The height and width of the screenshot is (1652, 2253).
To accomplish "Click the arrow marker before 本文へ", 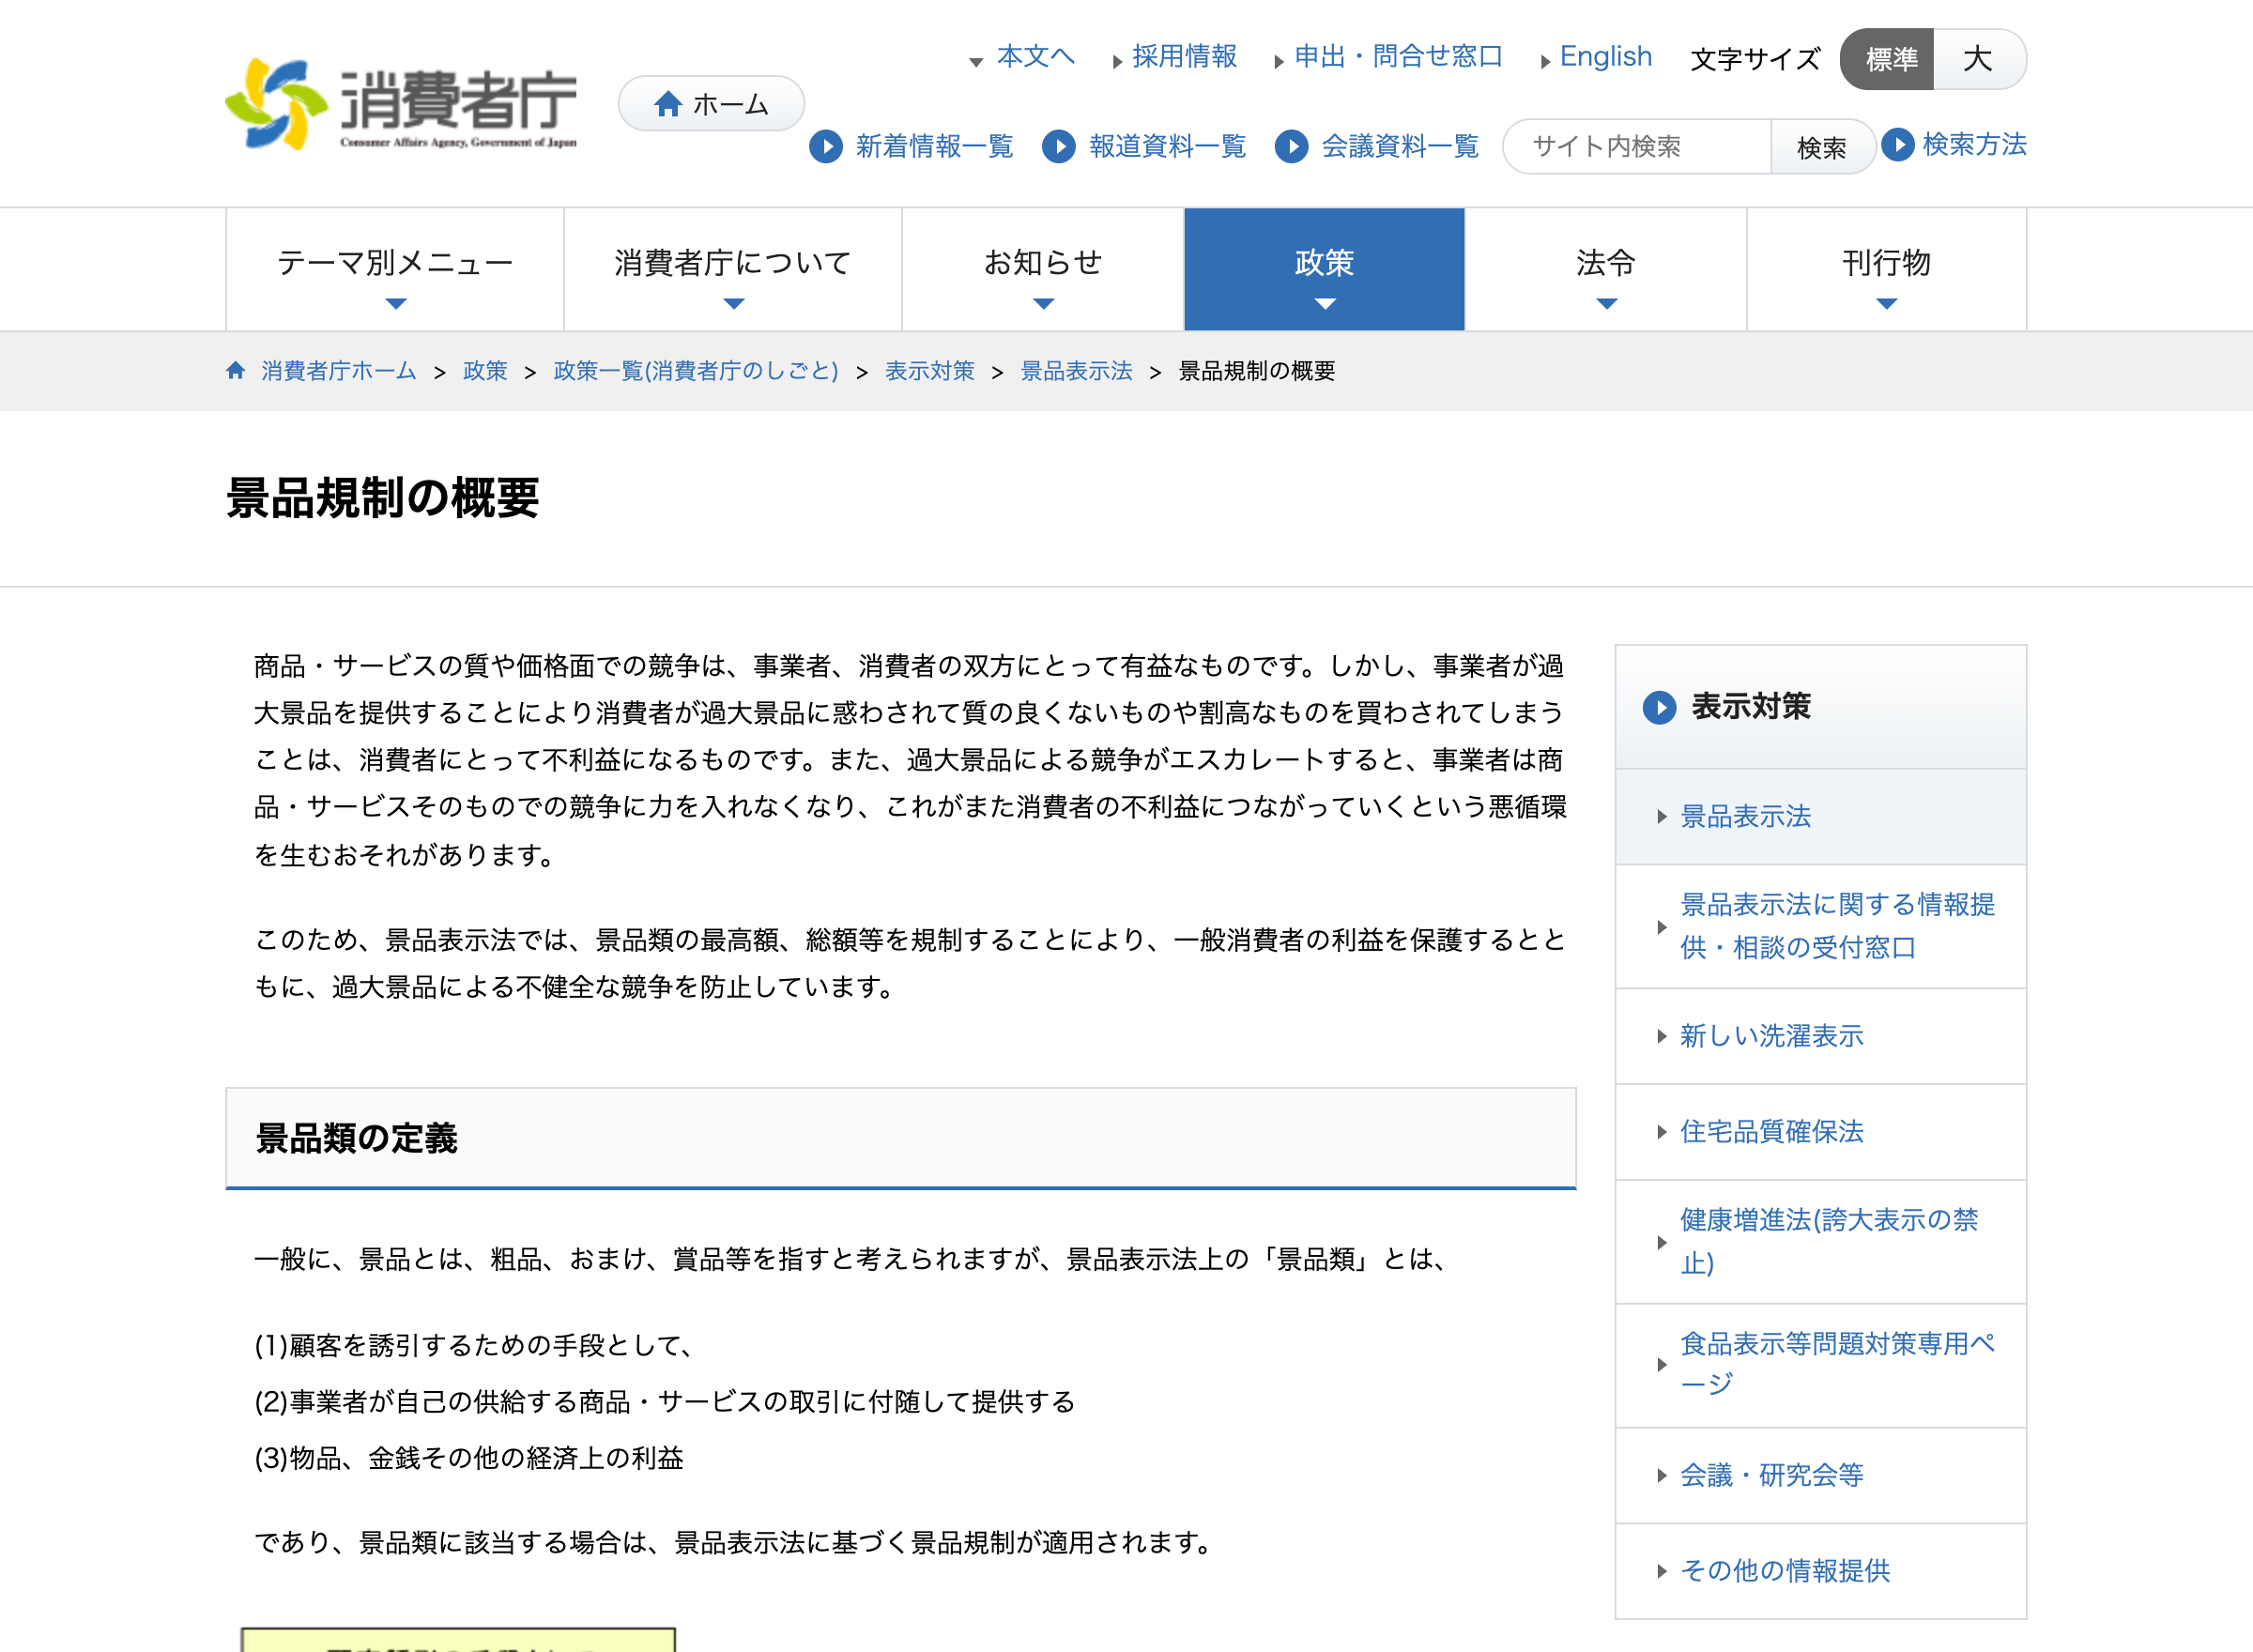I will pos(976,62).
